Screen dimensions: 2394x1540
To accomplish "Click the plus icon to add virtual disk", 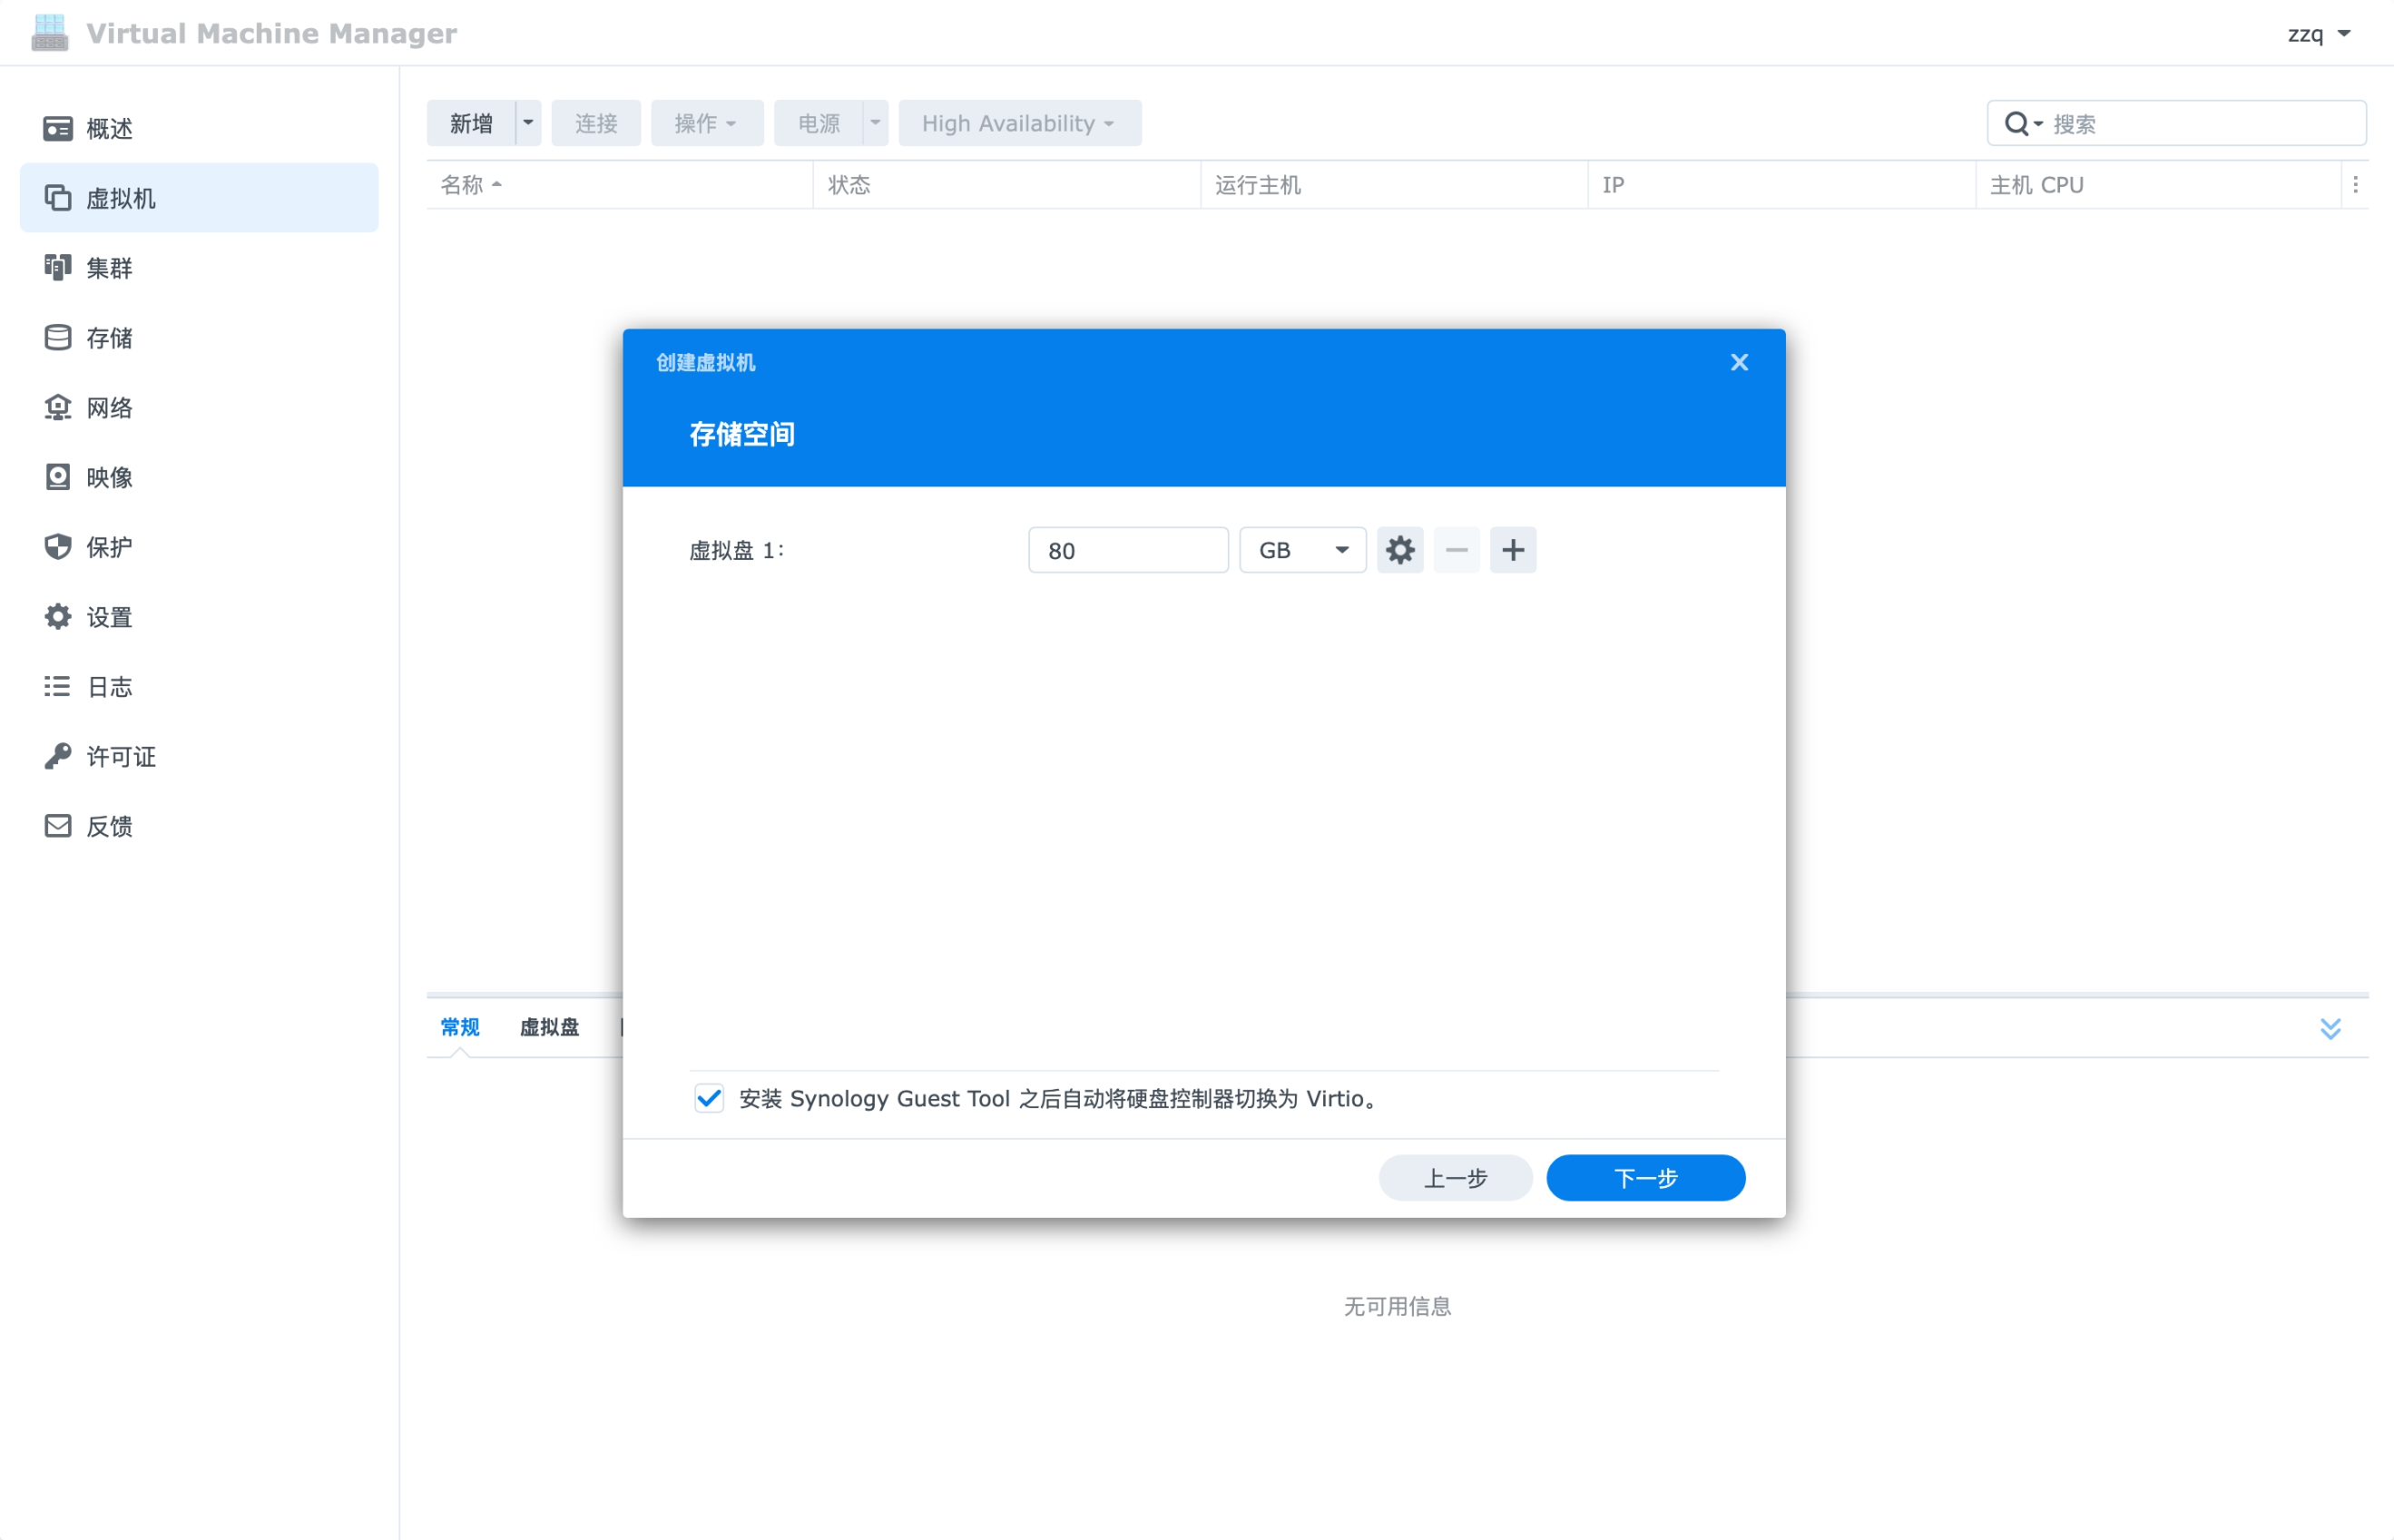I will click(x=1512, y=550).
